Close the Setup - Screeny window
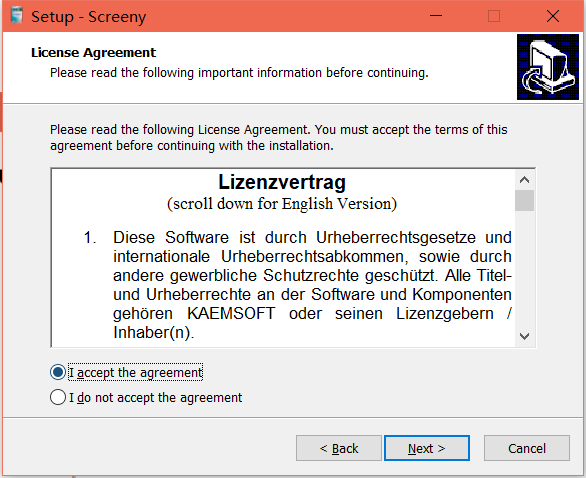 point(553,16)
